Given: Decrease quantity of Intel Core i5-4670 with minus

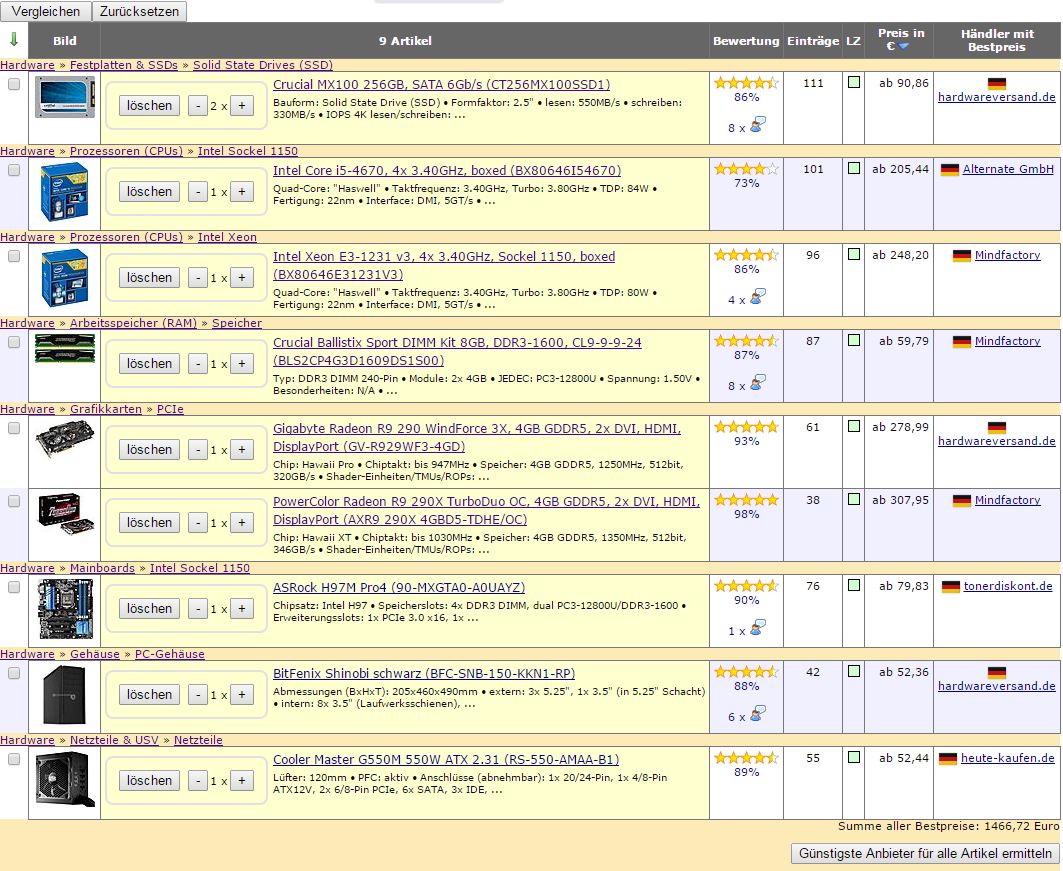Looking at the screenshot, I should (199, 192).
